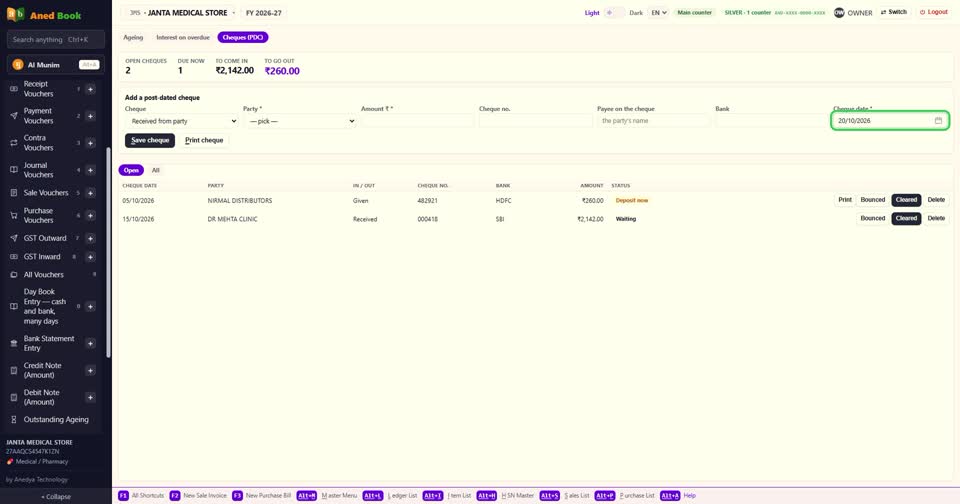960x504 pixels.
Task: Click the FY 2026-27 selector
Action: [264, 13]
